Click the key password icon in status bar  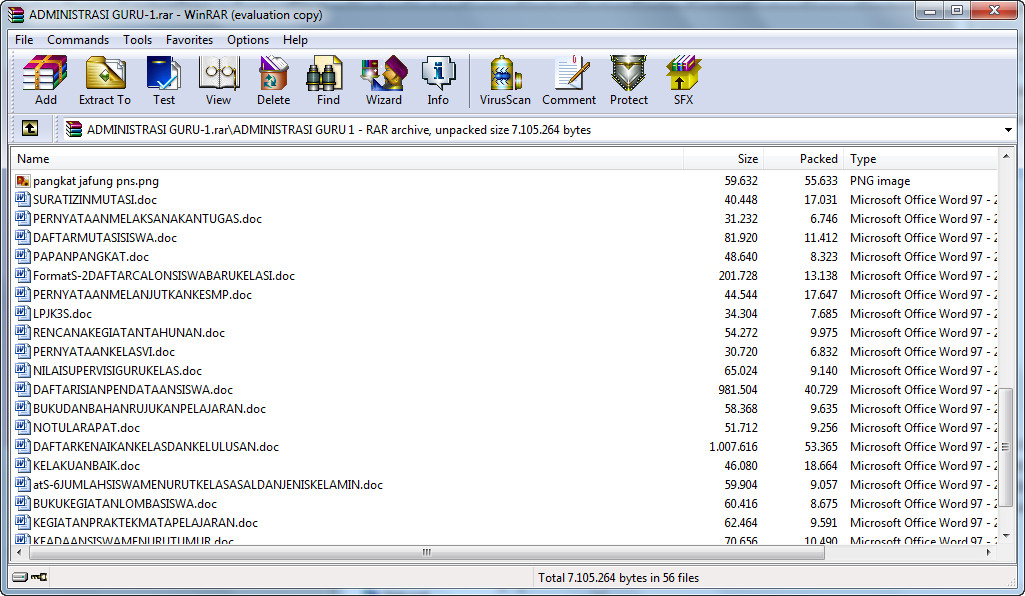pyautogui.click(x=39, y=577)
